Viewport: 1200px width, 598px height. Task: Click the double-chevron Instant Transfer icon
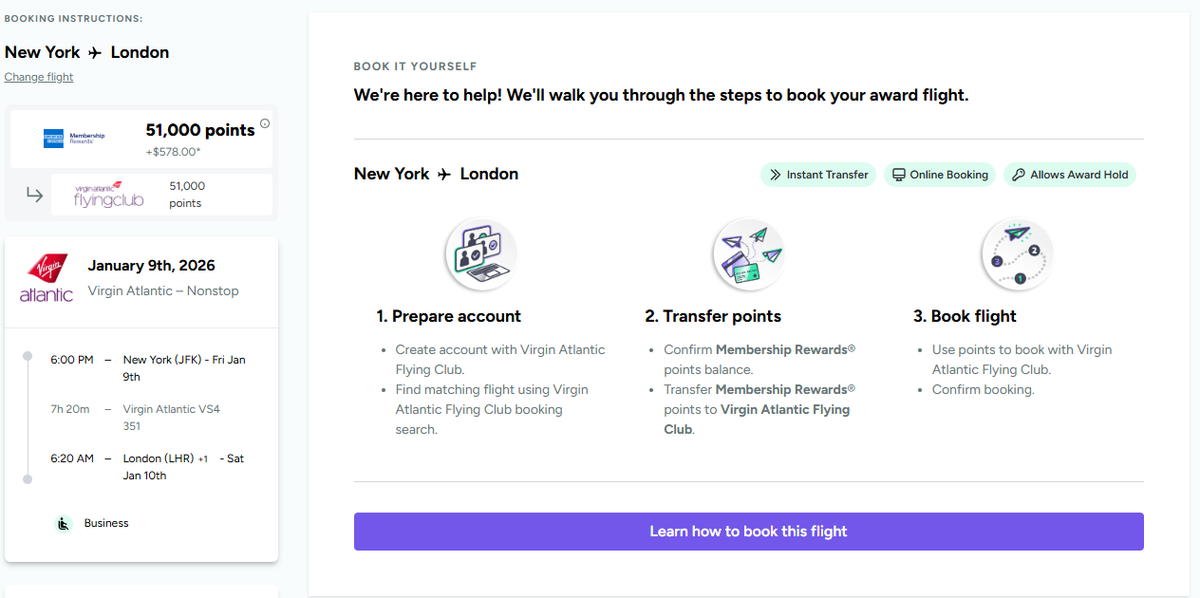coord(774,174)
